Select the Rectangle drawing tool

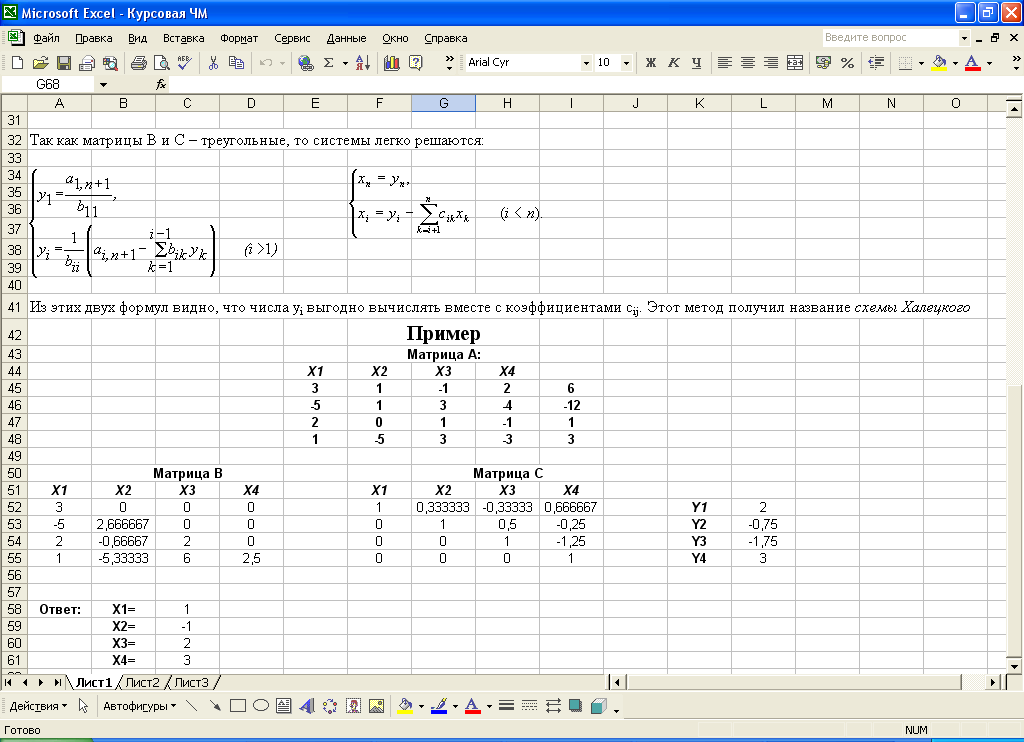point(238,705)
